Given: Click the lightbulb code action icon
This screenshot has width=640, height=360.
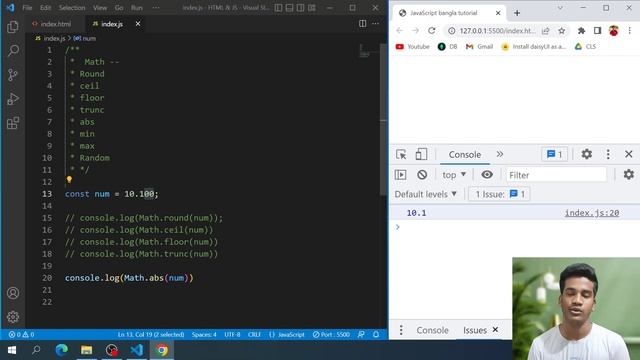Looking at the screenshot, I should 69,179.
